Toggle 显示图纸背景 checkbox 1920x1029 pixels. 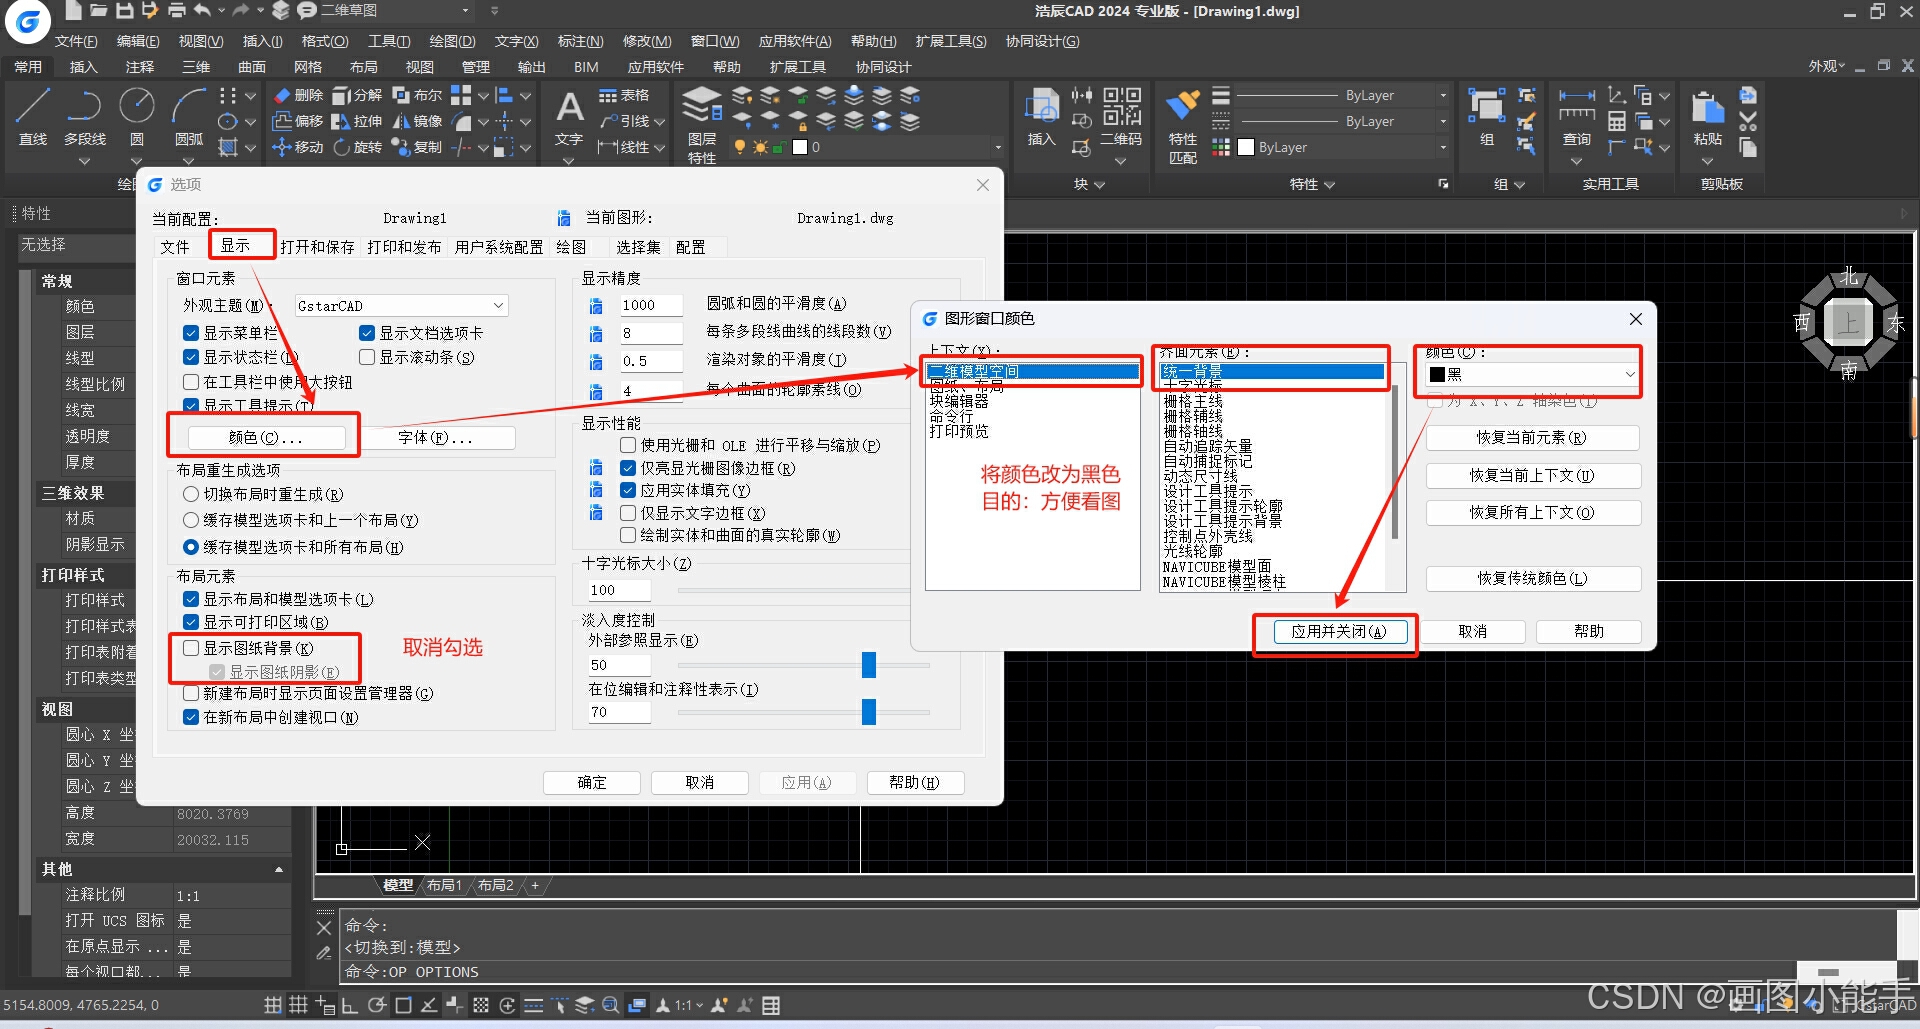(x=191, y=648)
